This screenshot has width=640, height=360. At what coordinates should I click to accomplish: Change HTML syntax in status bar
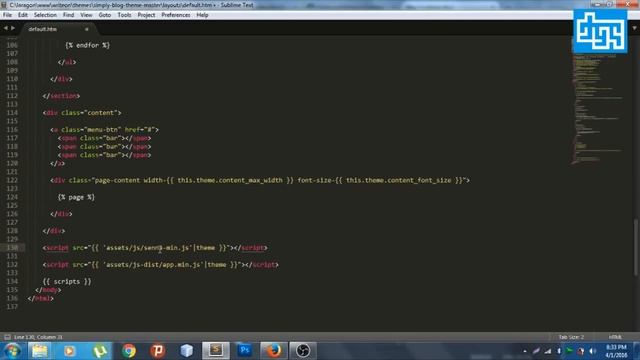tap(615, 337)
